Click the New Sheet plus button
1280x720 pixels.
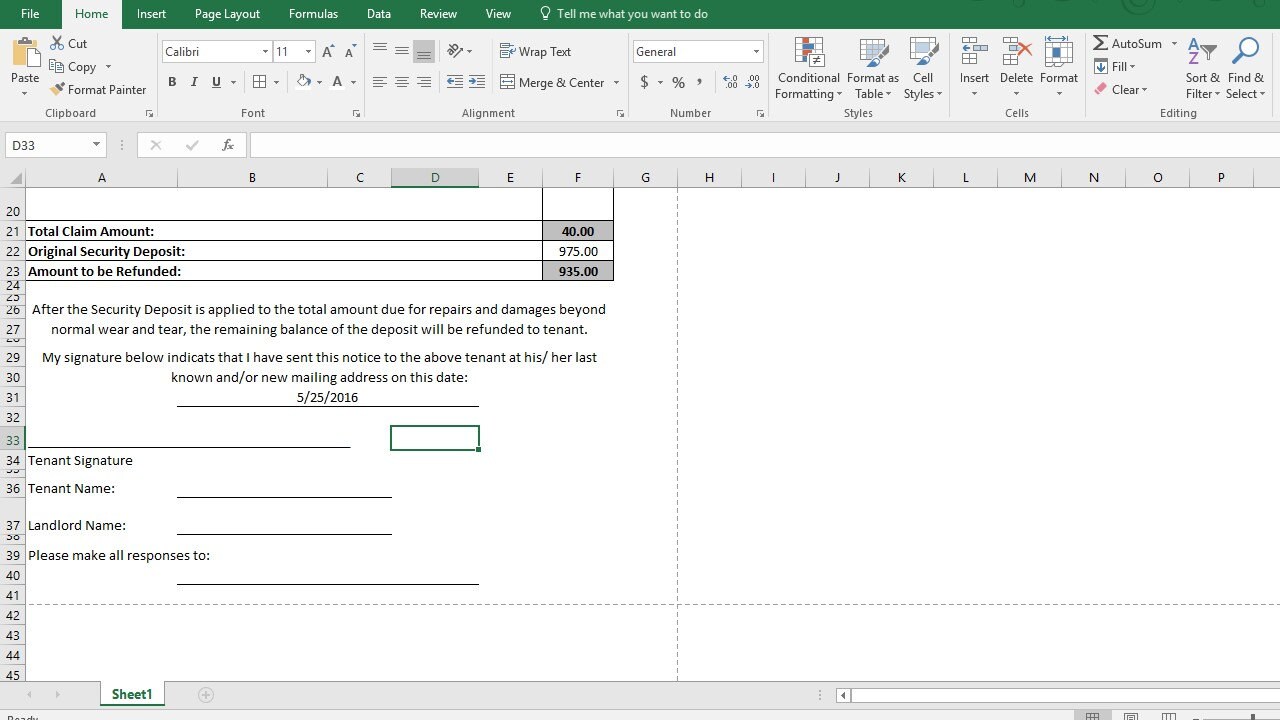[205, 694]
